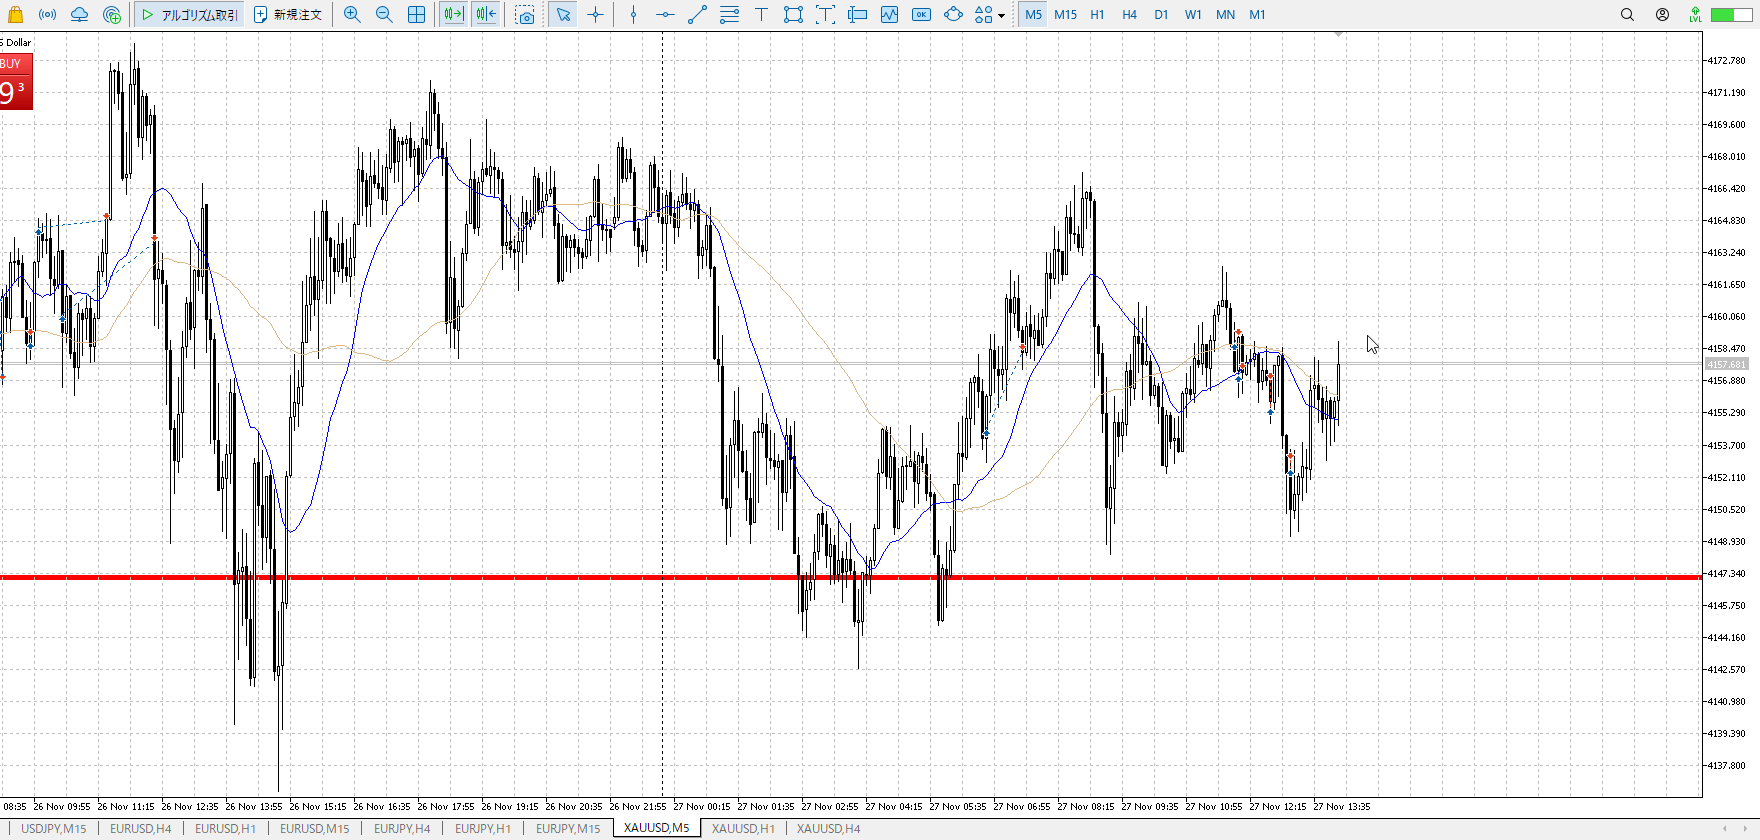
Task: Toggle chart shift from right edge
Action: pyautogui.click(x=486, y=15)
